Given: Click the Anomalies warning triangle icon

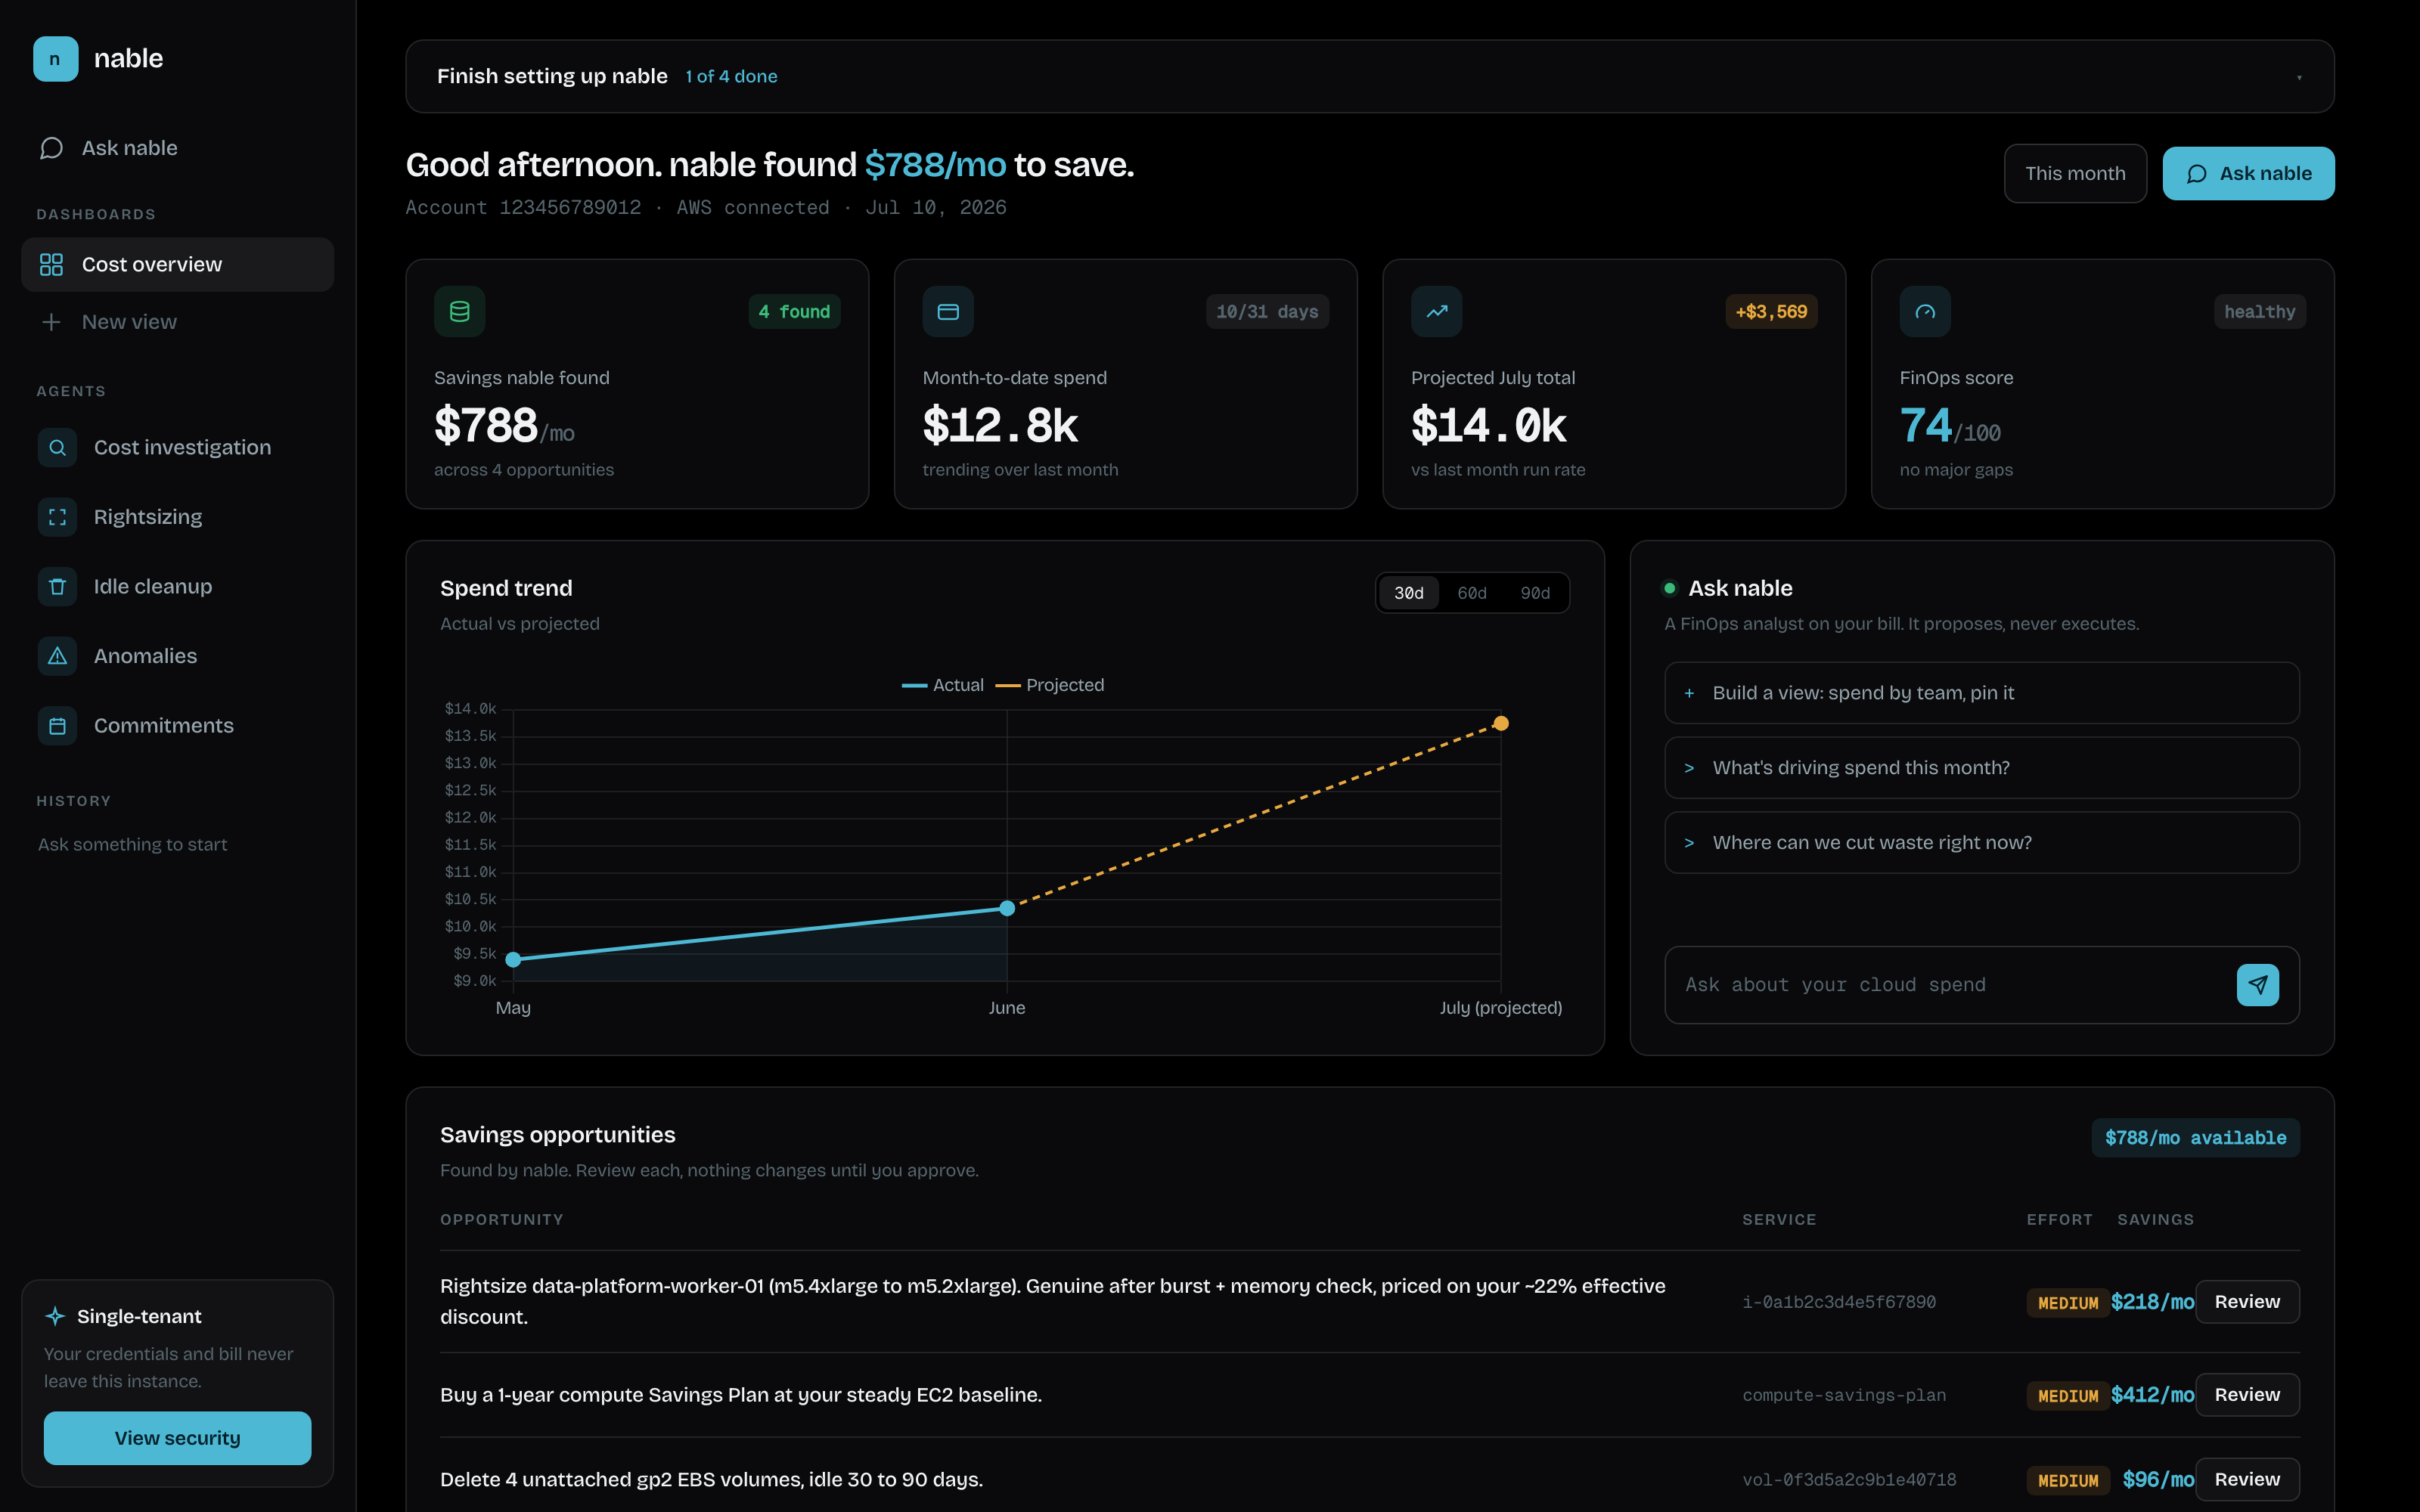Looking at the screenshot, I should 57,656.
